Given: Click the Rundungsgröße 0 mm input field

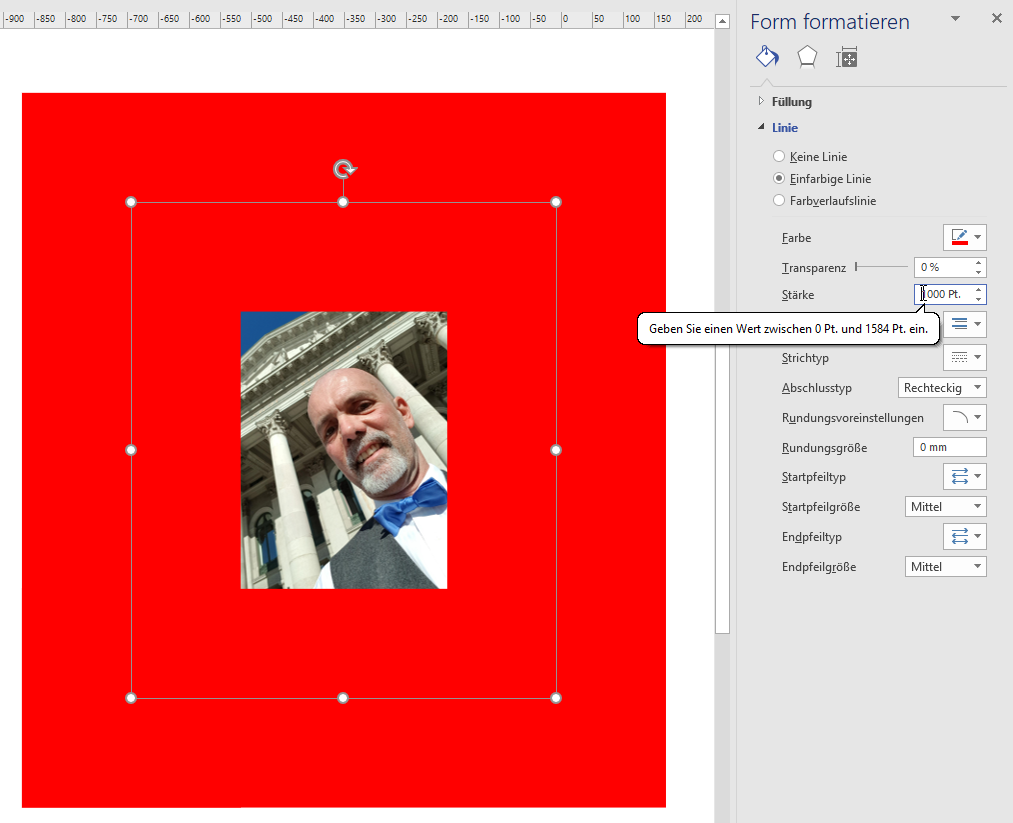Looking at the screenshot, I should pos(949,447).
